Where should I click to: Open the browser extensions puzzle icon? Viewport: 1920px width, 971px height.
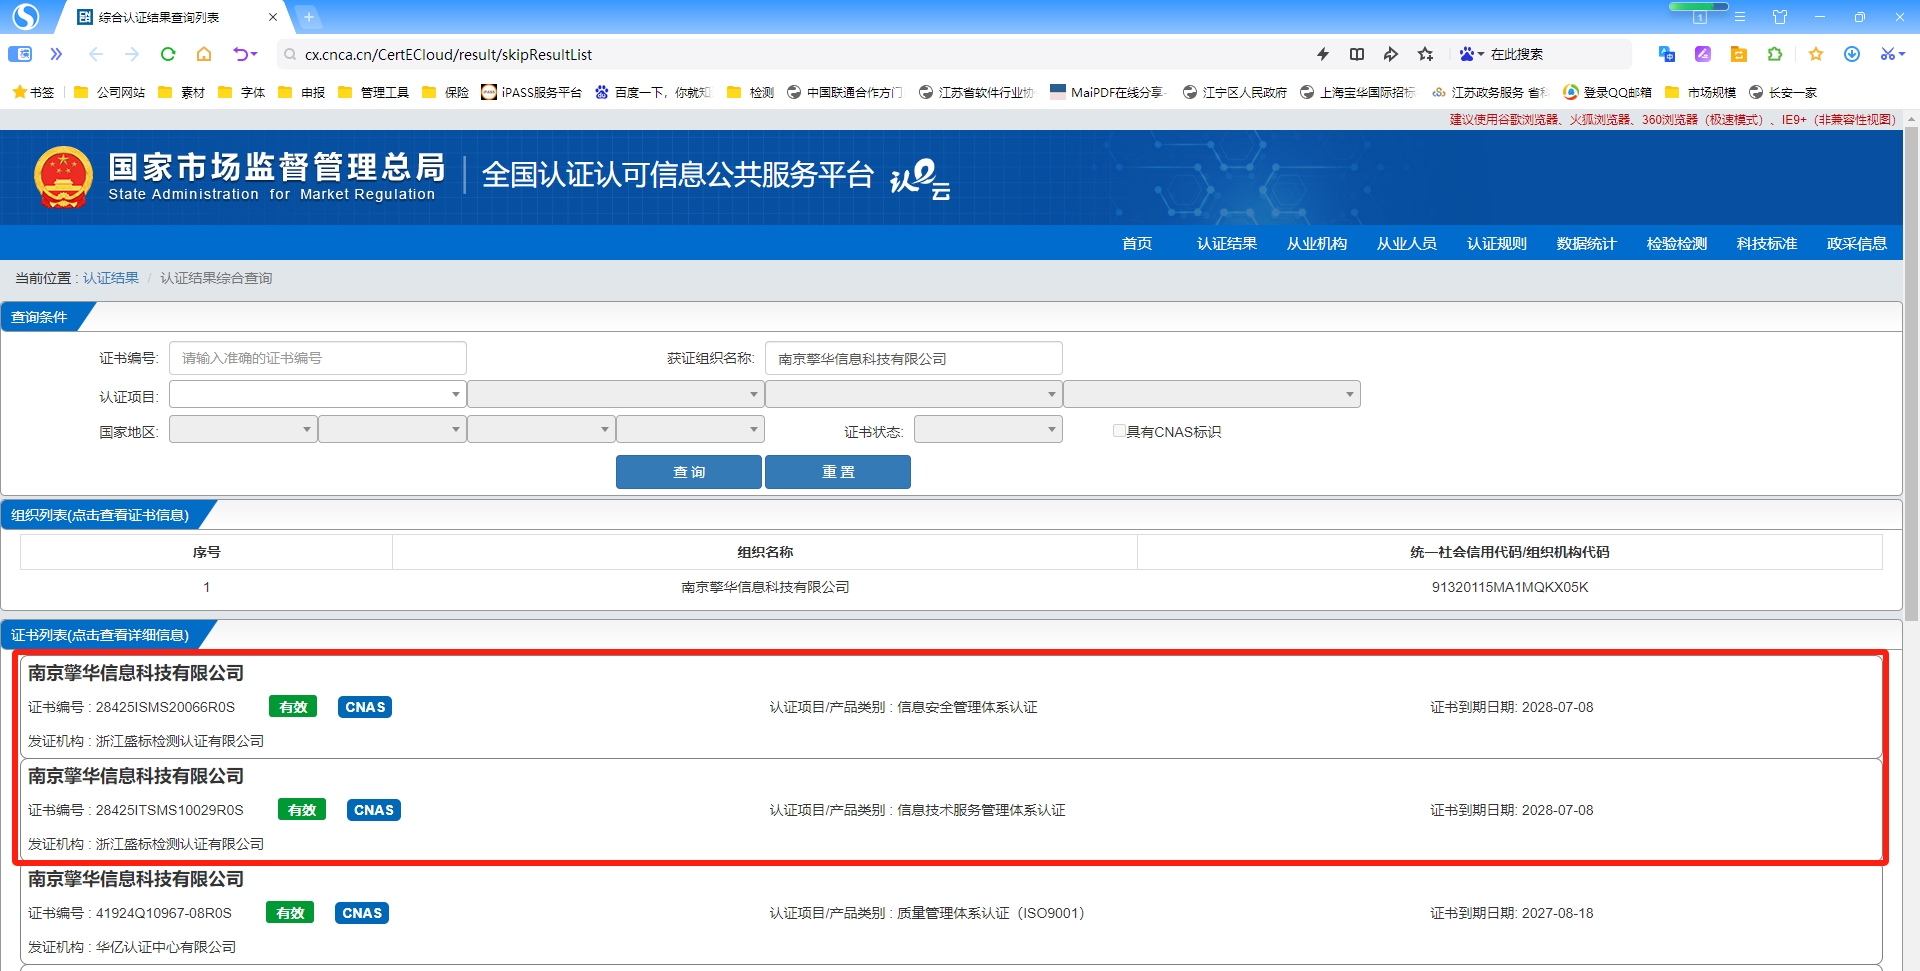pyautogui.click(x=1777, y=54)
